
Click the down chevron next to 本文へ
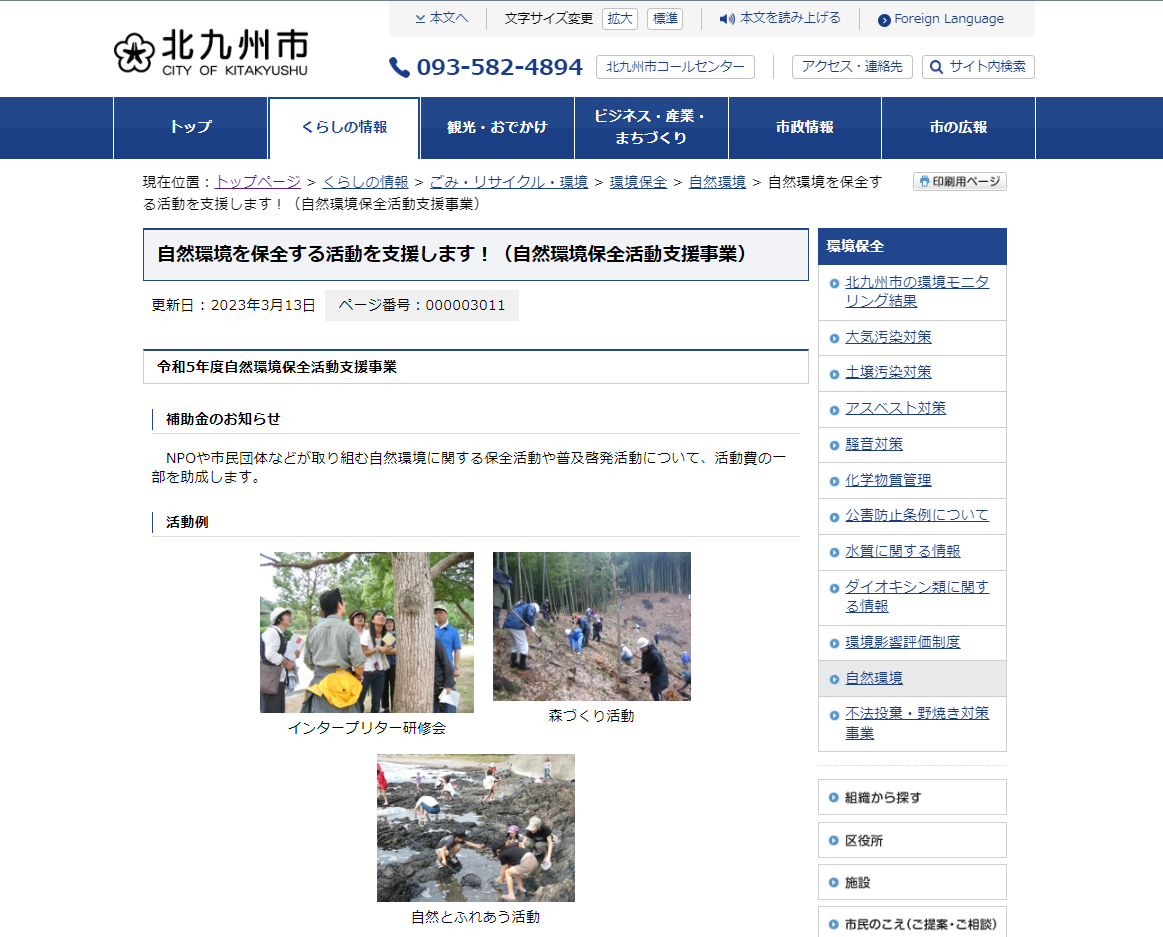pyautogui.click(x=420, y=19)
